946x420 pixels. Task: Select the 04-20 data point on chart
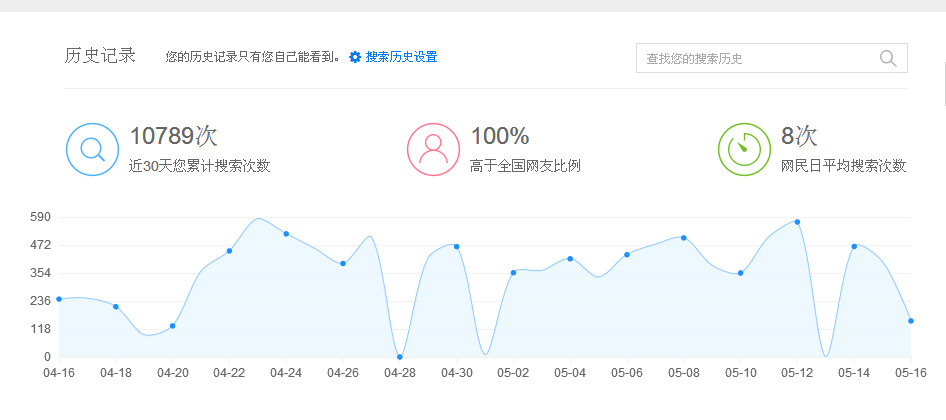(x=173, y=326)
